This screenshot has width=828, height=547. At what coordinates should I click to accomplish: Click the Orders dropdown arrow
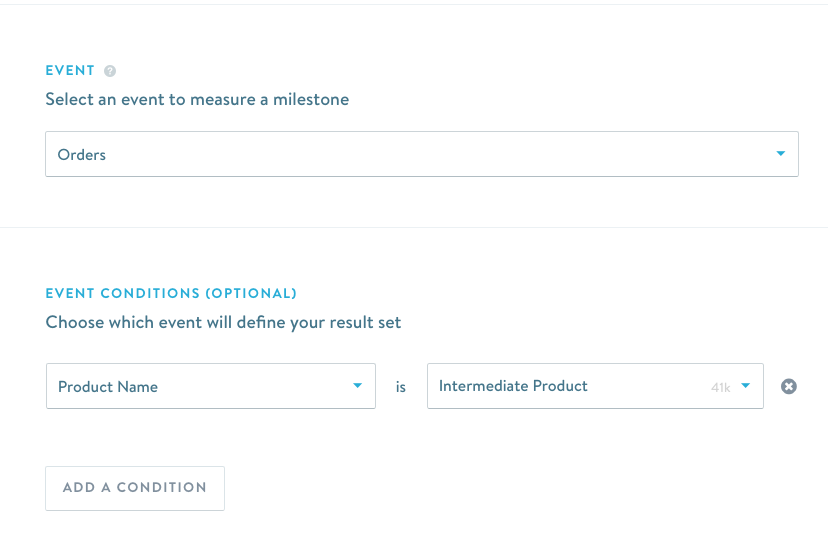[x=780, y=154]
